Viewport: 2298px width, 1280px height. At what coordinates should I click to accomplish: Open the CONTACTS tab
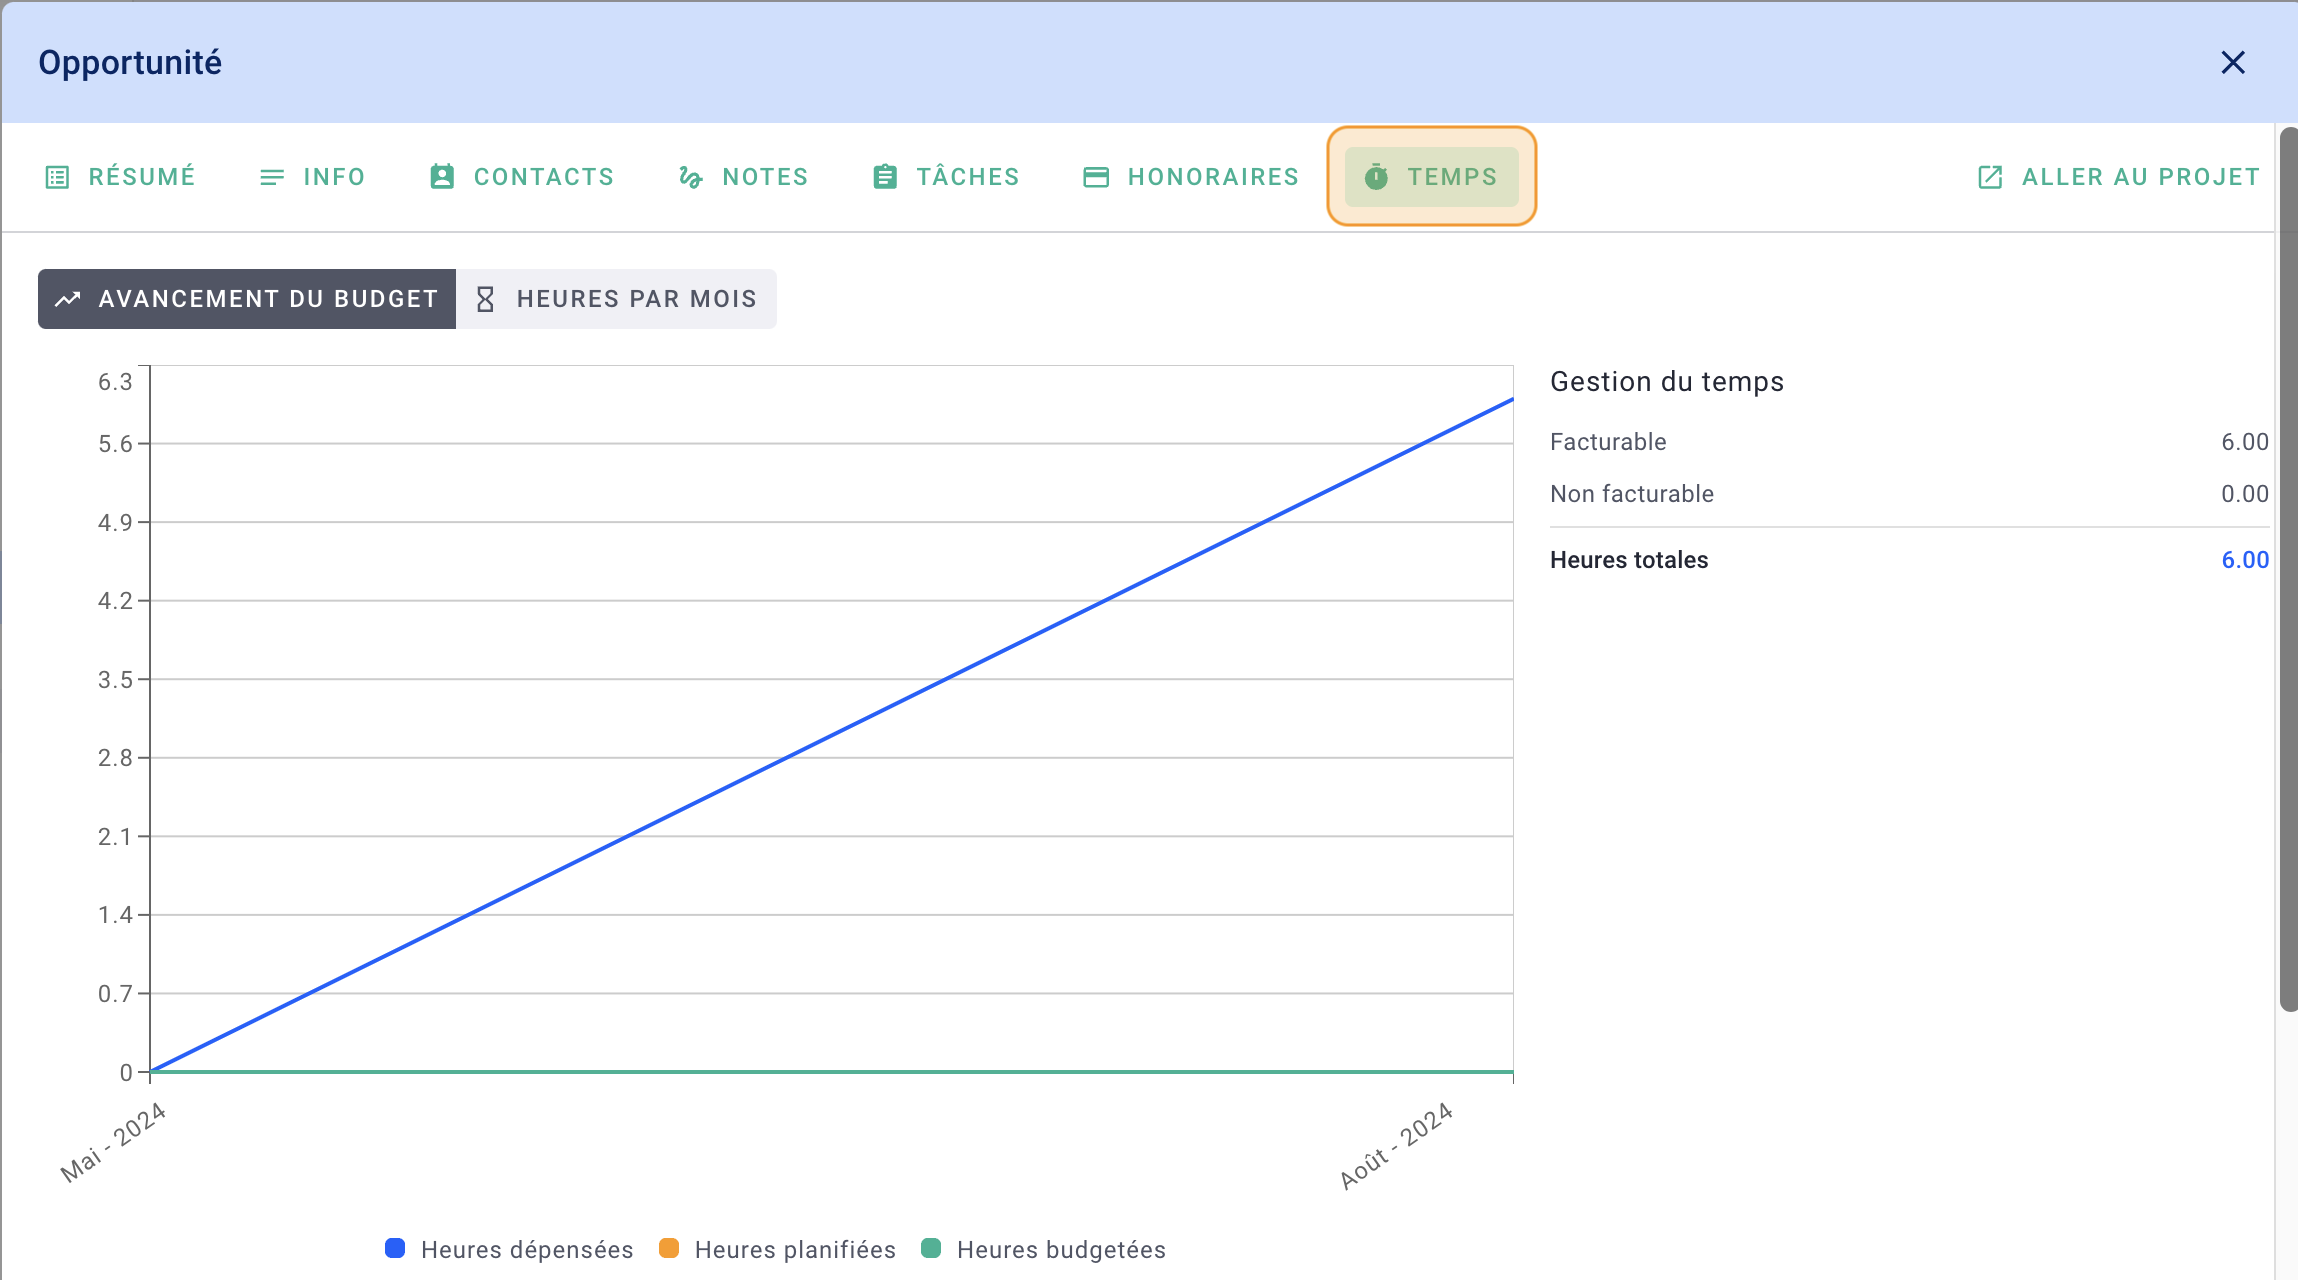[x=522, y=177]
